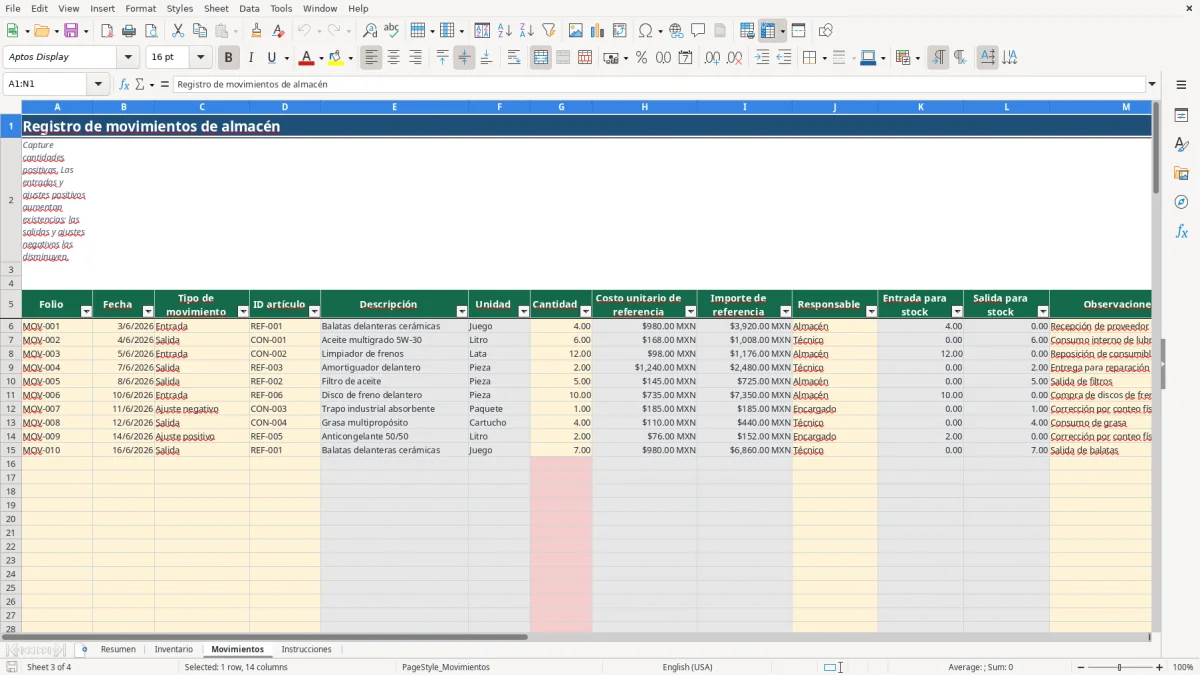Format as date

pos(685,58)
